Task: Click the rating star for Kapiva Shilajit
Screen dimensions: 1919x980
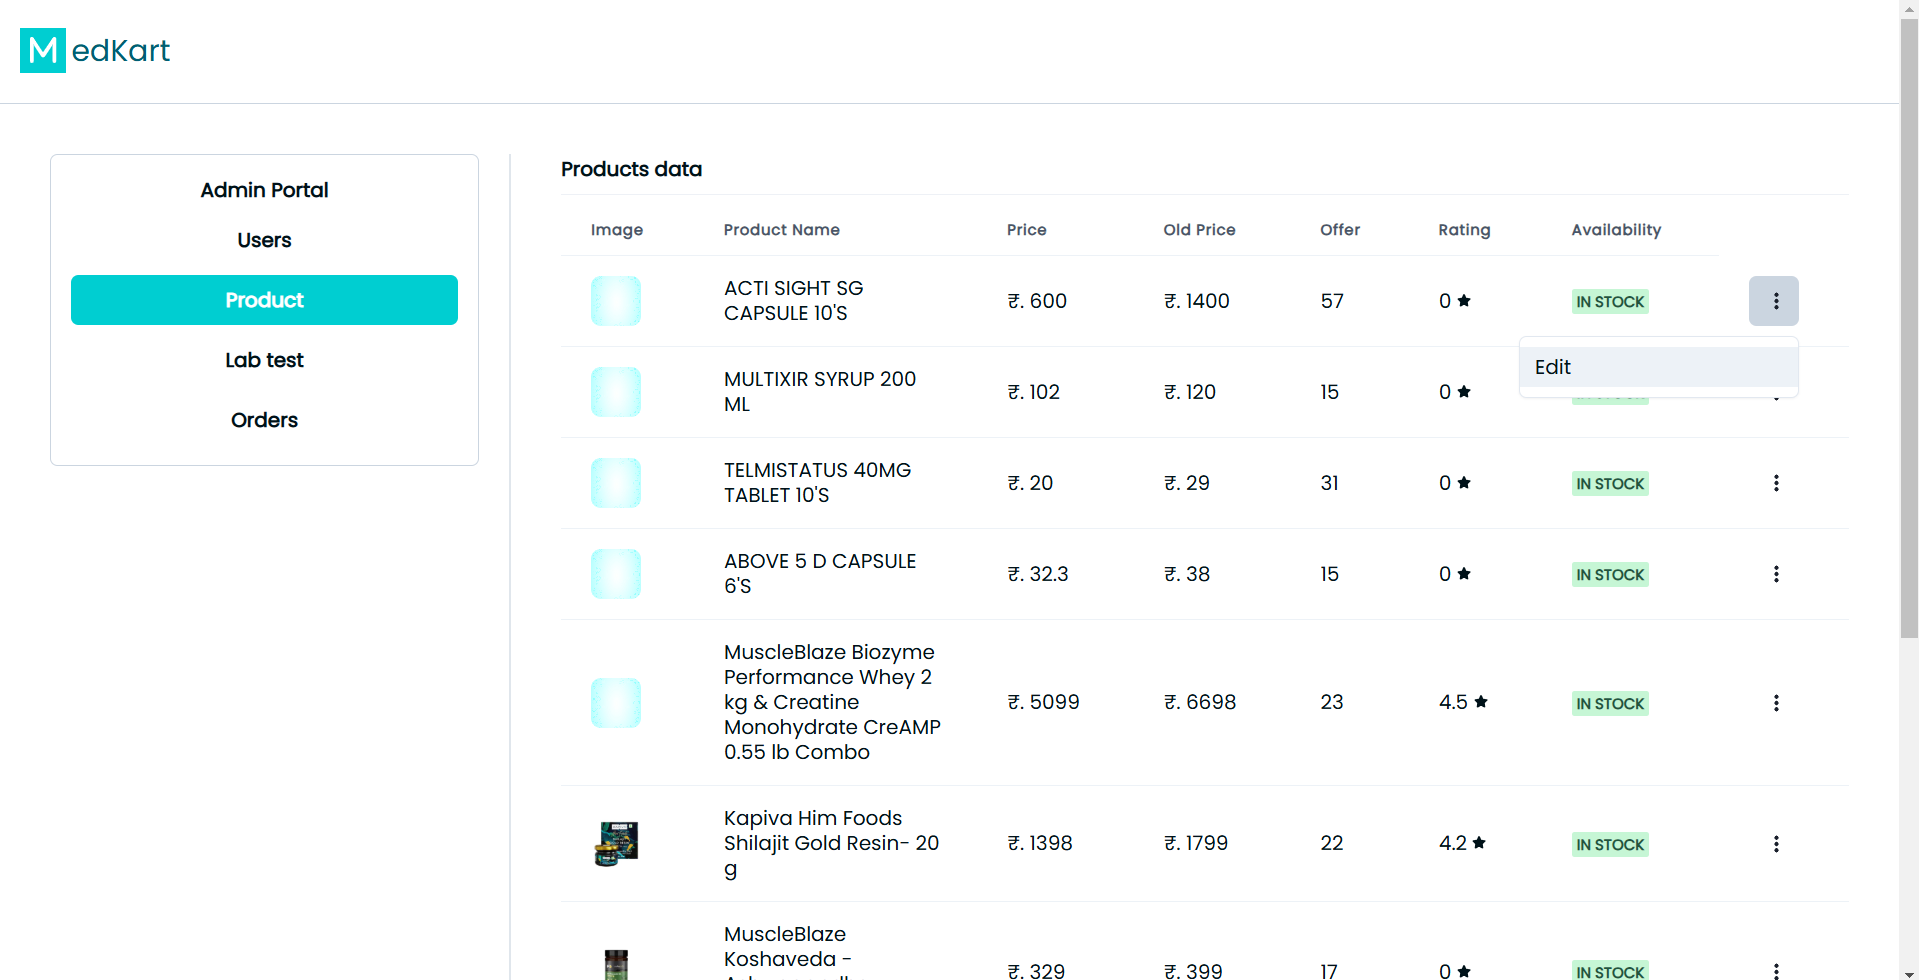Action: click(1479, 843)
